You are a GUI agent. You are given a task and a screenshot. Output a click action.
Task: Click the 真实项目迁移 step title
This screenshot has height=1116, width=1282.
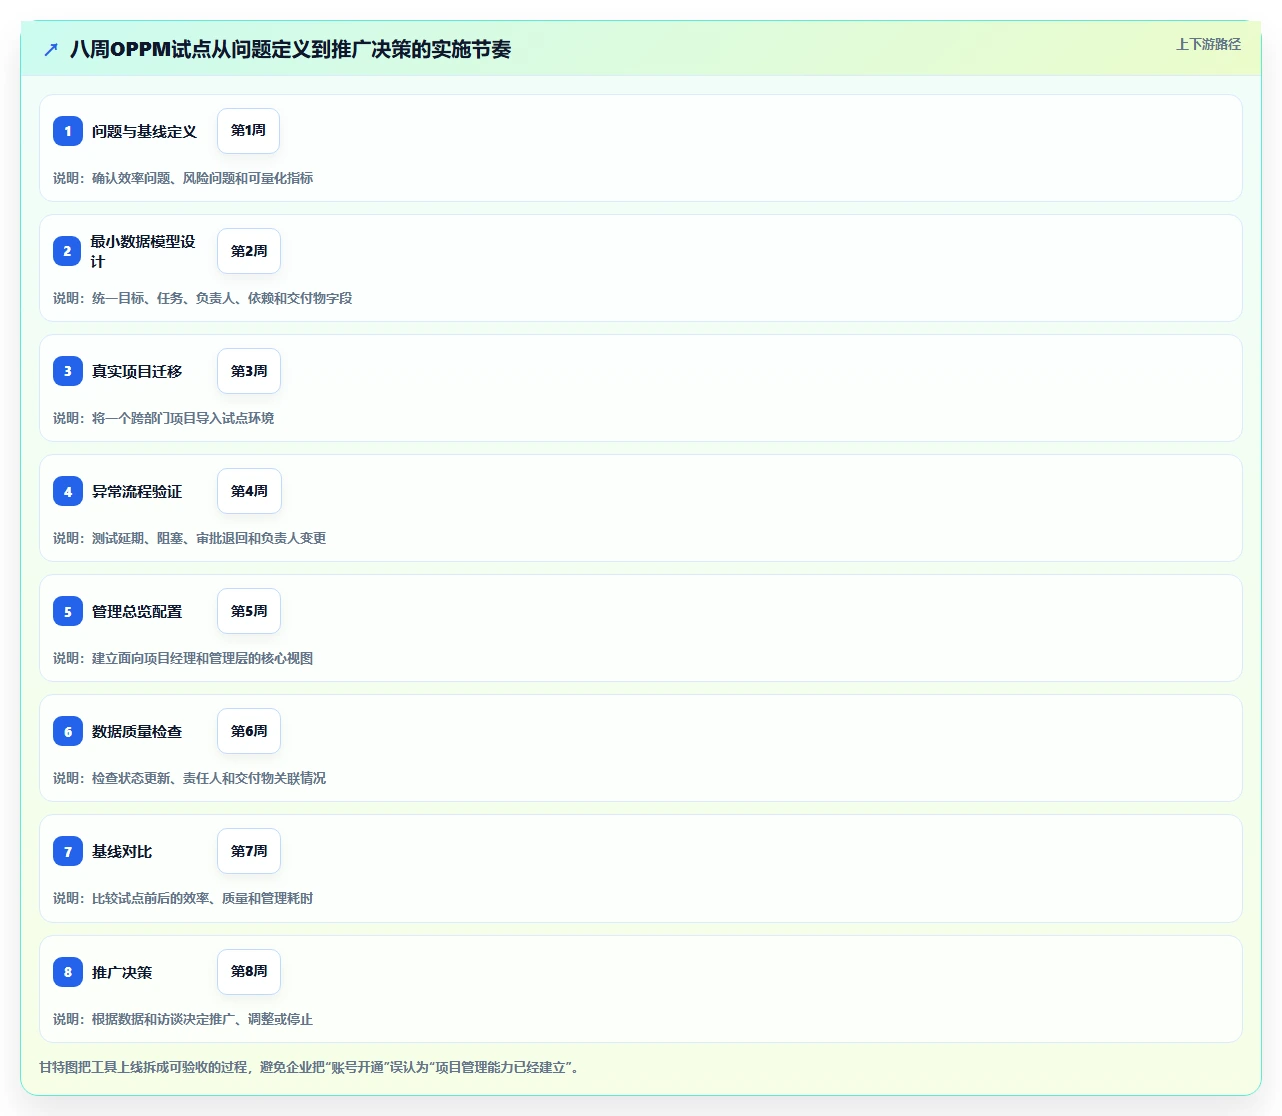point(137,371)
